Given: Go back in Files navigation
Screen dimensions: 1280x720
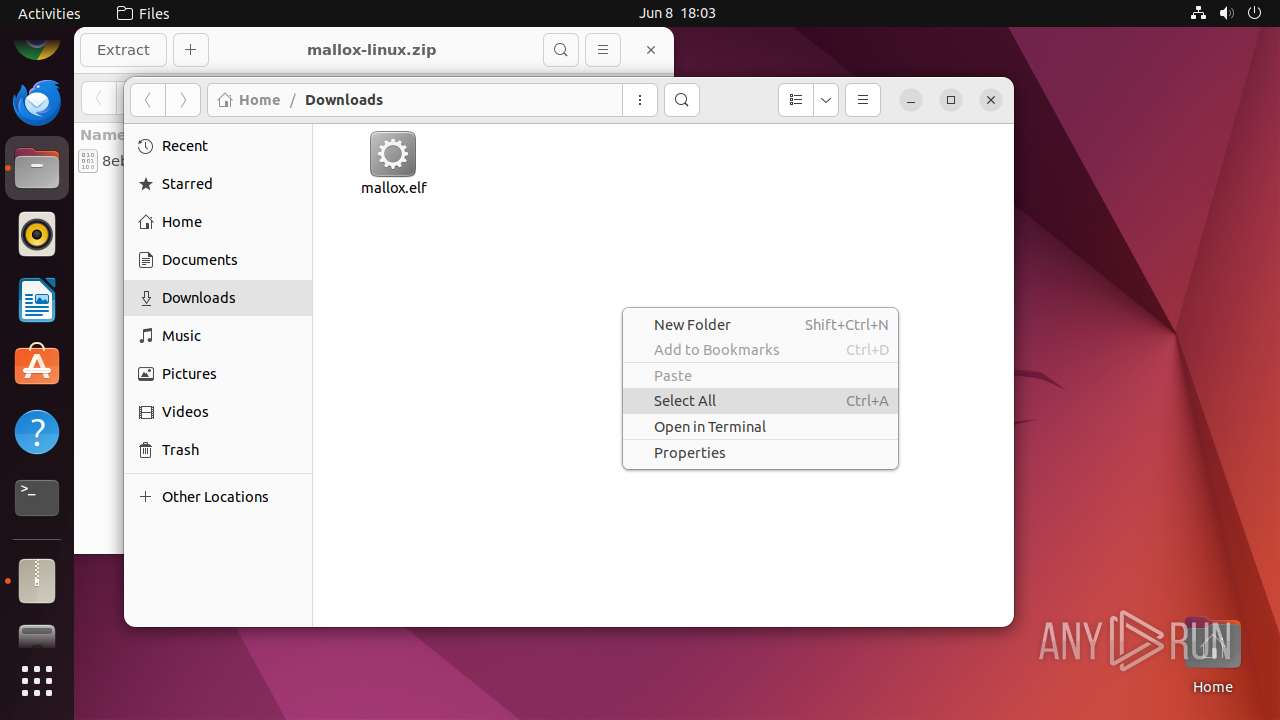Looking at the screenshot, I should pyautogui.click(x=148, y=100).
